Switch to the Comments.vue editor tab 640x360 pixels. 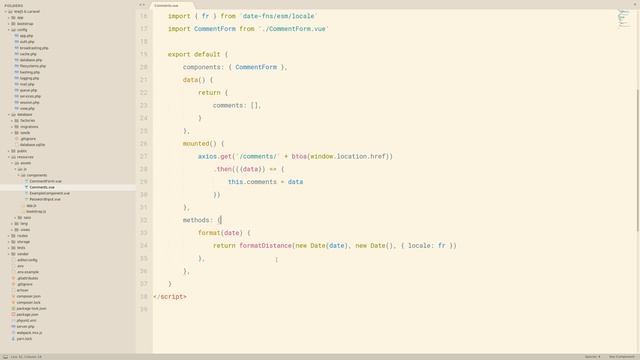171,6
